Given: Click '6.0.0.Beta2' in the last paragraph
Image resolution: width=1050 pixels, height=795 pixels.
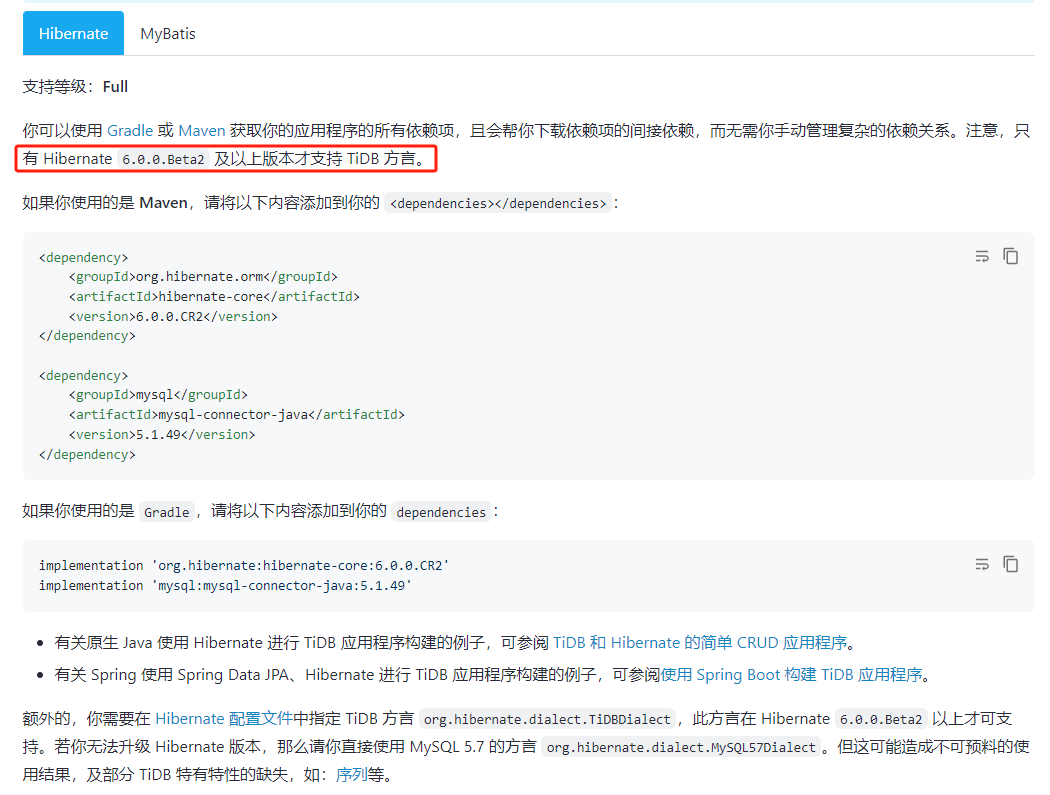Looking at the screenshot, I should pos(881,719).
